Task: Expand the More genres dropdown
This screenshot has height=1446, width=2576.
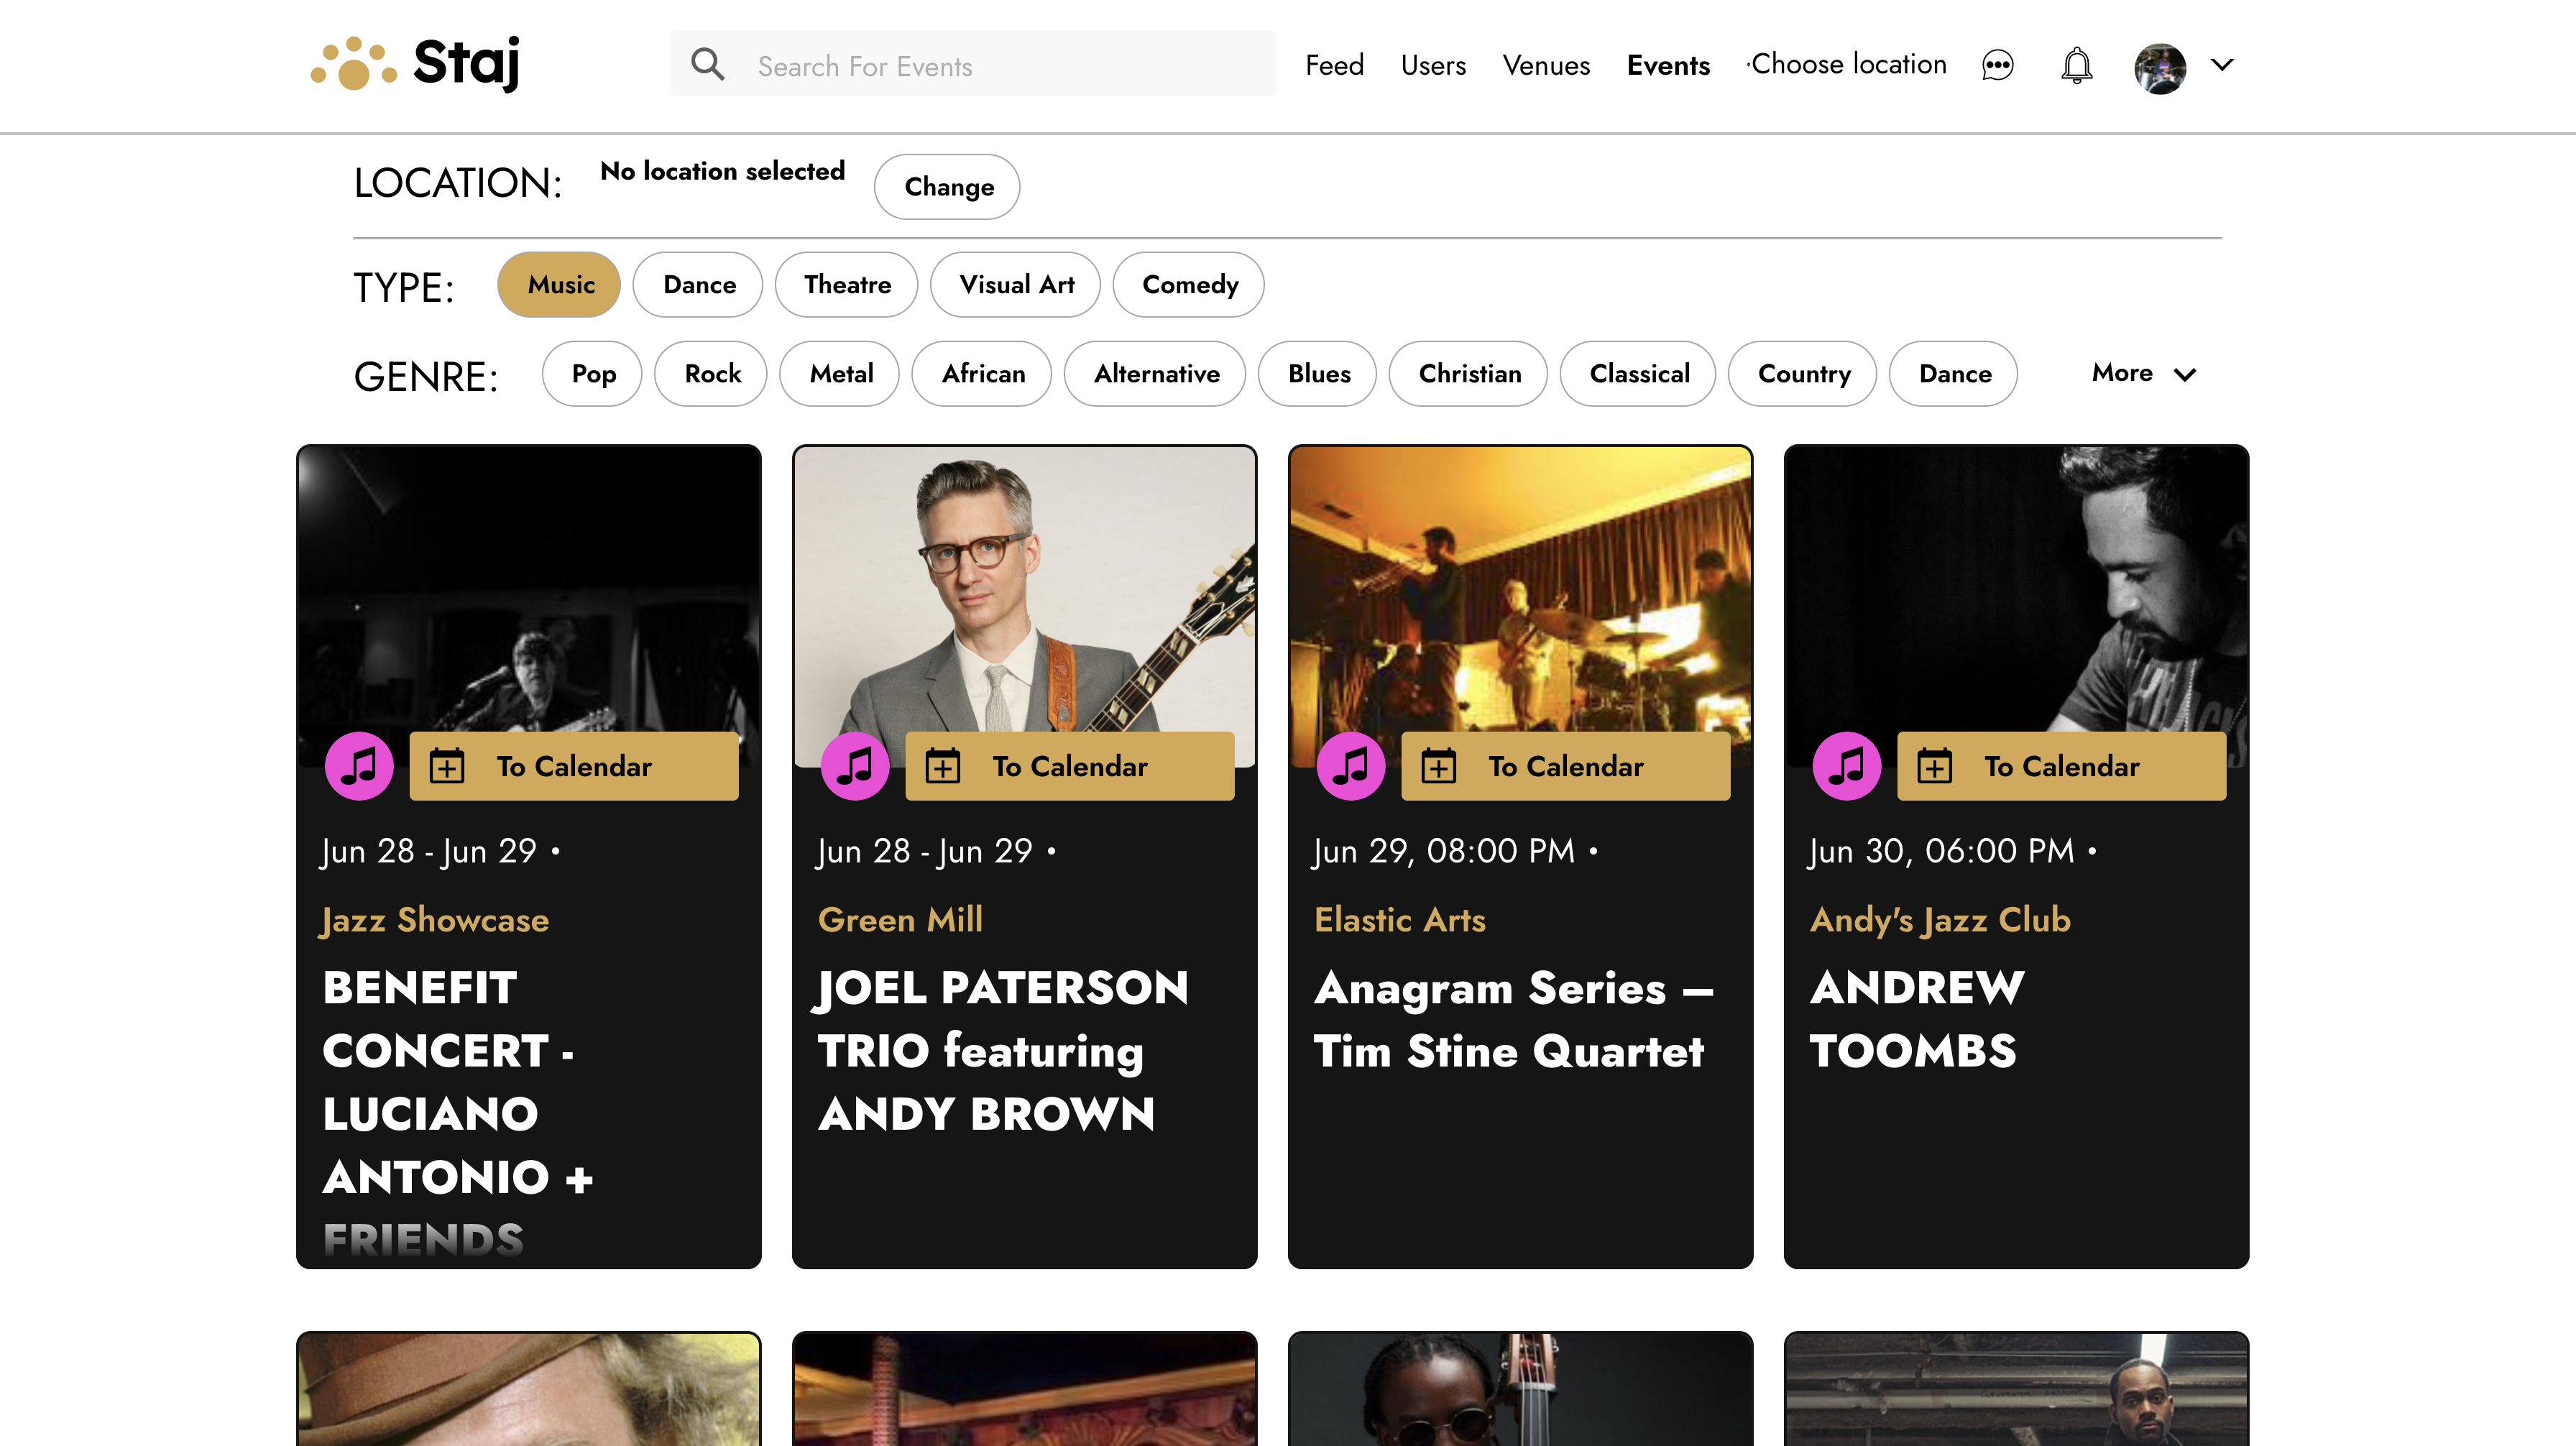Action: (x=2143, y=373)
